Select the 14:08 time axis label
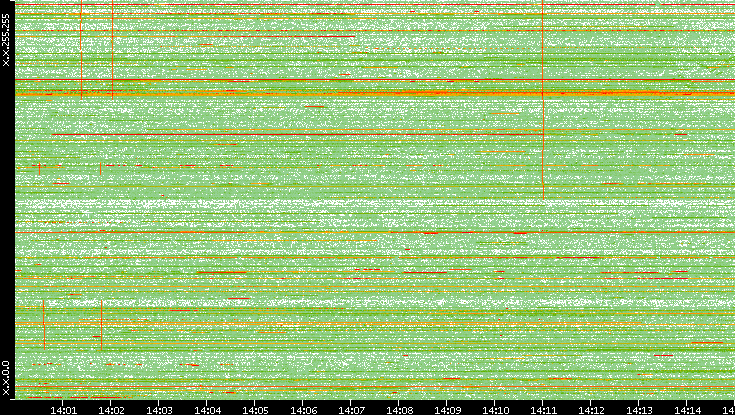 tap(399, 410)
